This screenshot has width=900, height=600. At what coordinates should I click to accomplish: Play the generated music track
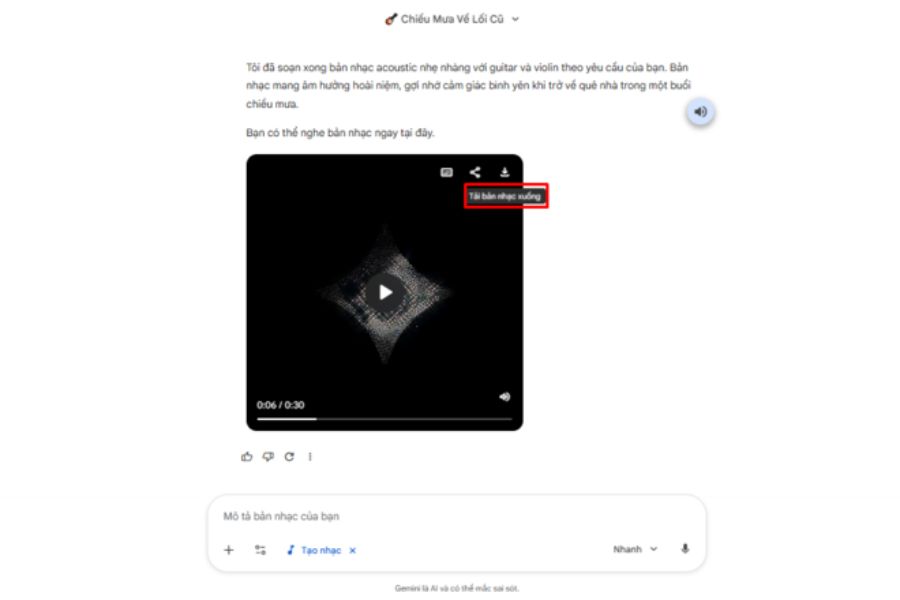[x=385, y=293]
